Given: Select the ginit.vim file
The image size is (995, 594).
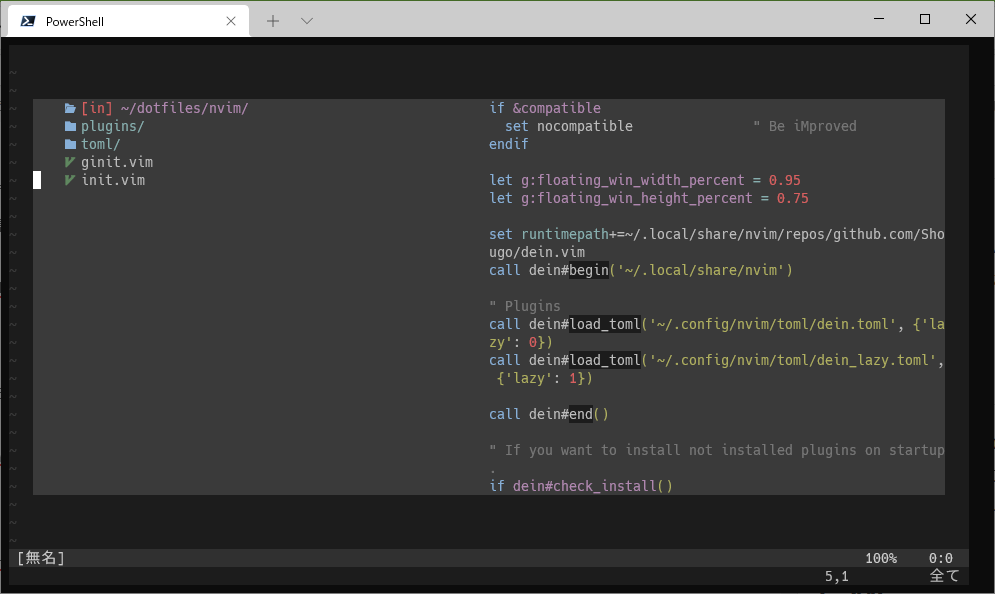Looking at the screenshot, I should point(117,162).
